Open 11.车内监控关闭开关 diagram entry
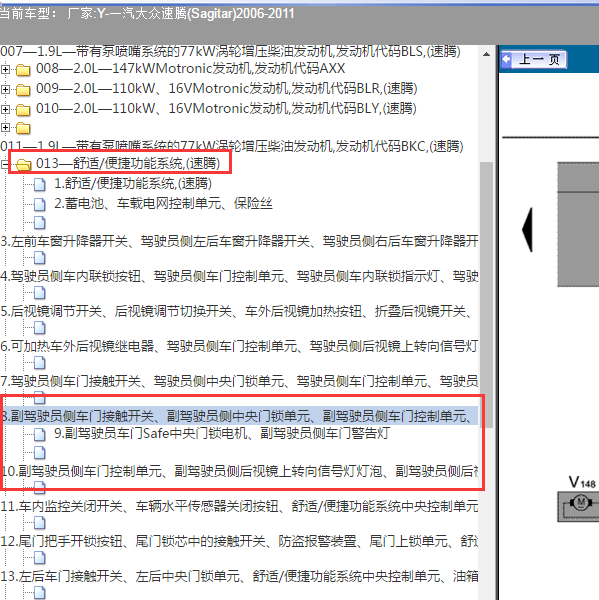Viewport: 599px width, 600px height. coord(239,506)
